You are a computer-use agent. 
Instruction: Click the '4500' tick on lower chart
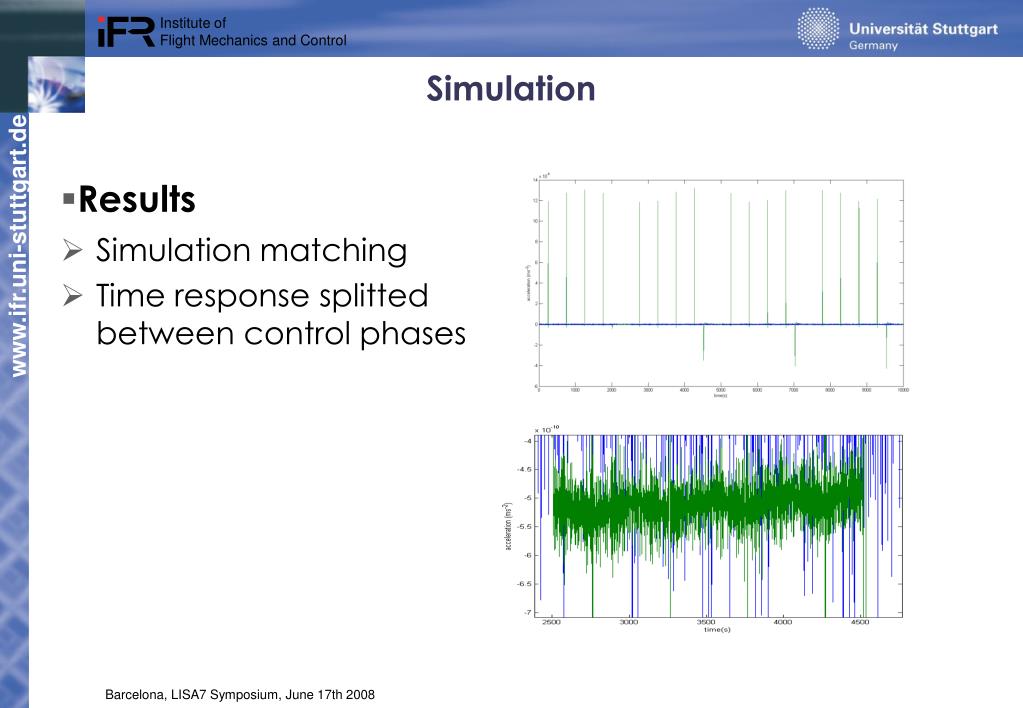point(860,622)
